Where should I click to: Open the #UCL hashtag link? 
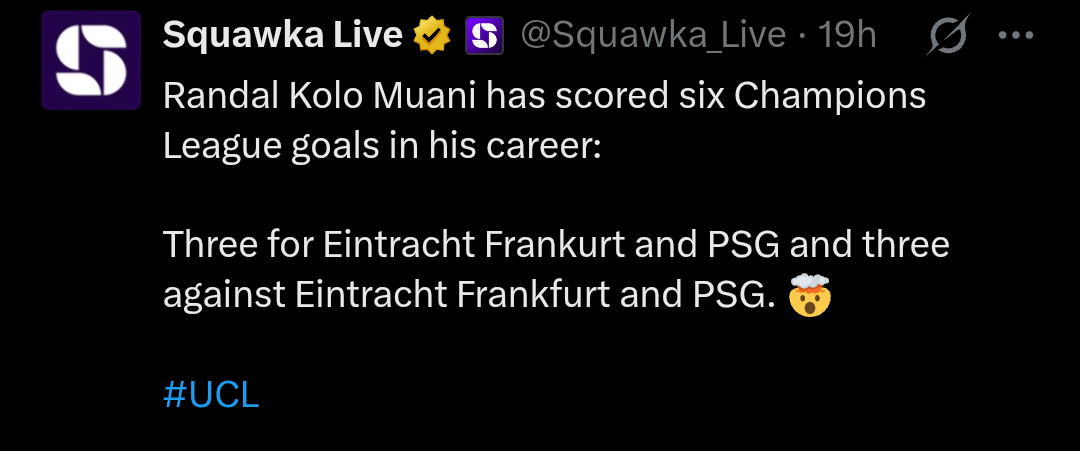point(211,394)
